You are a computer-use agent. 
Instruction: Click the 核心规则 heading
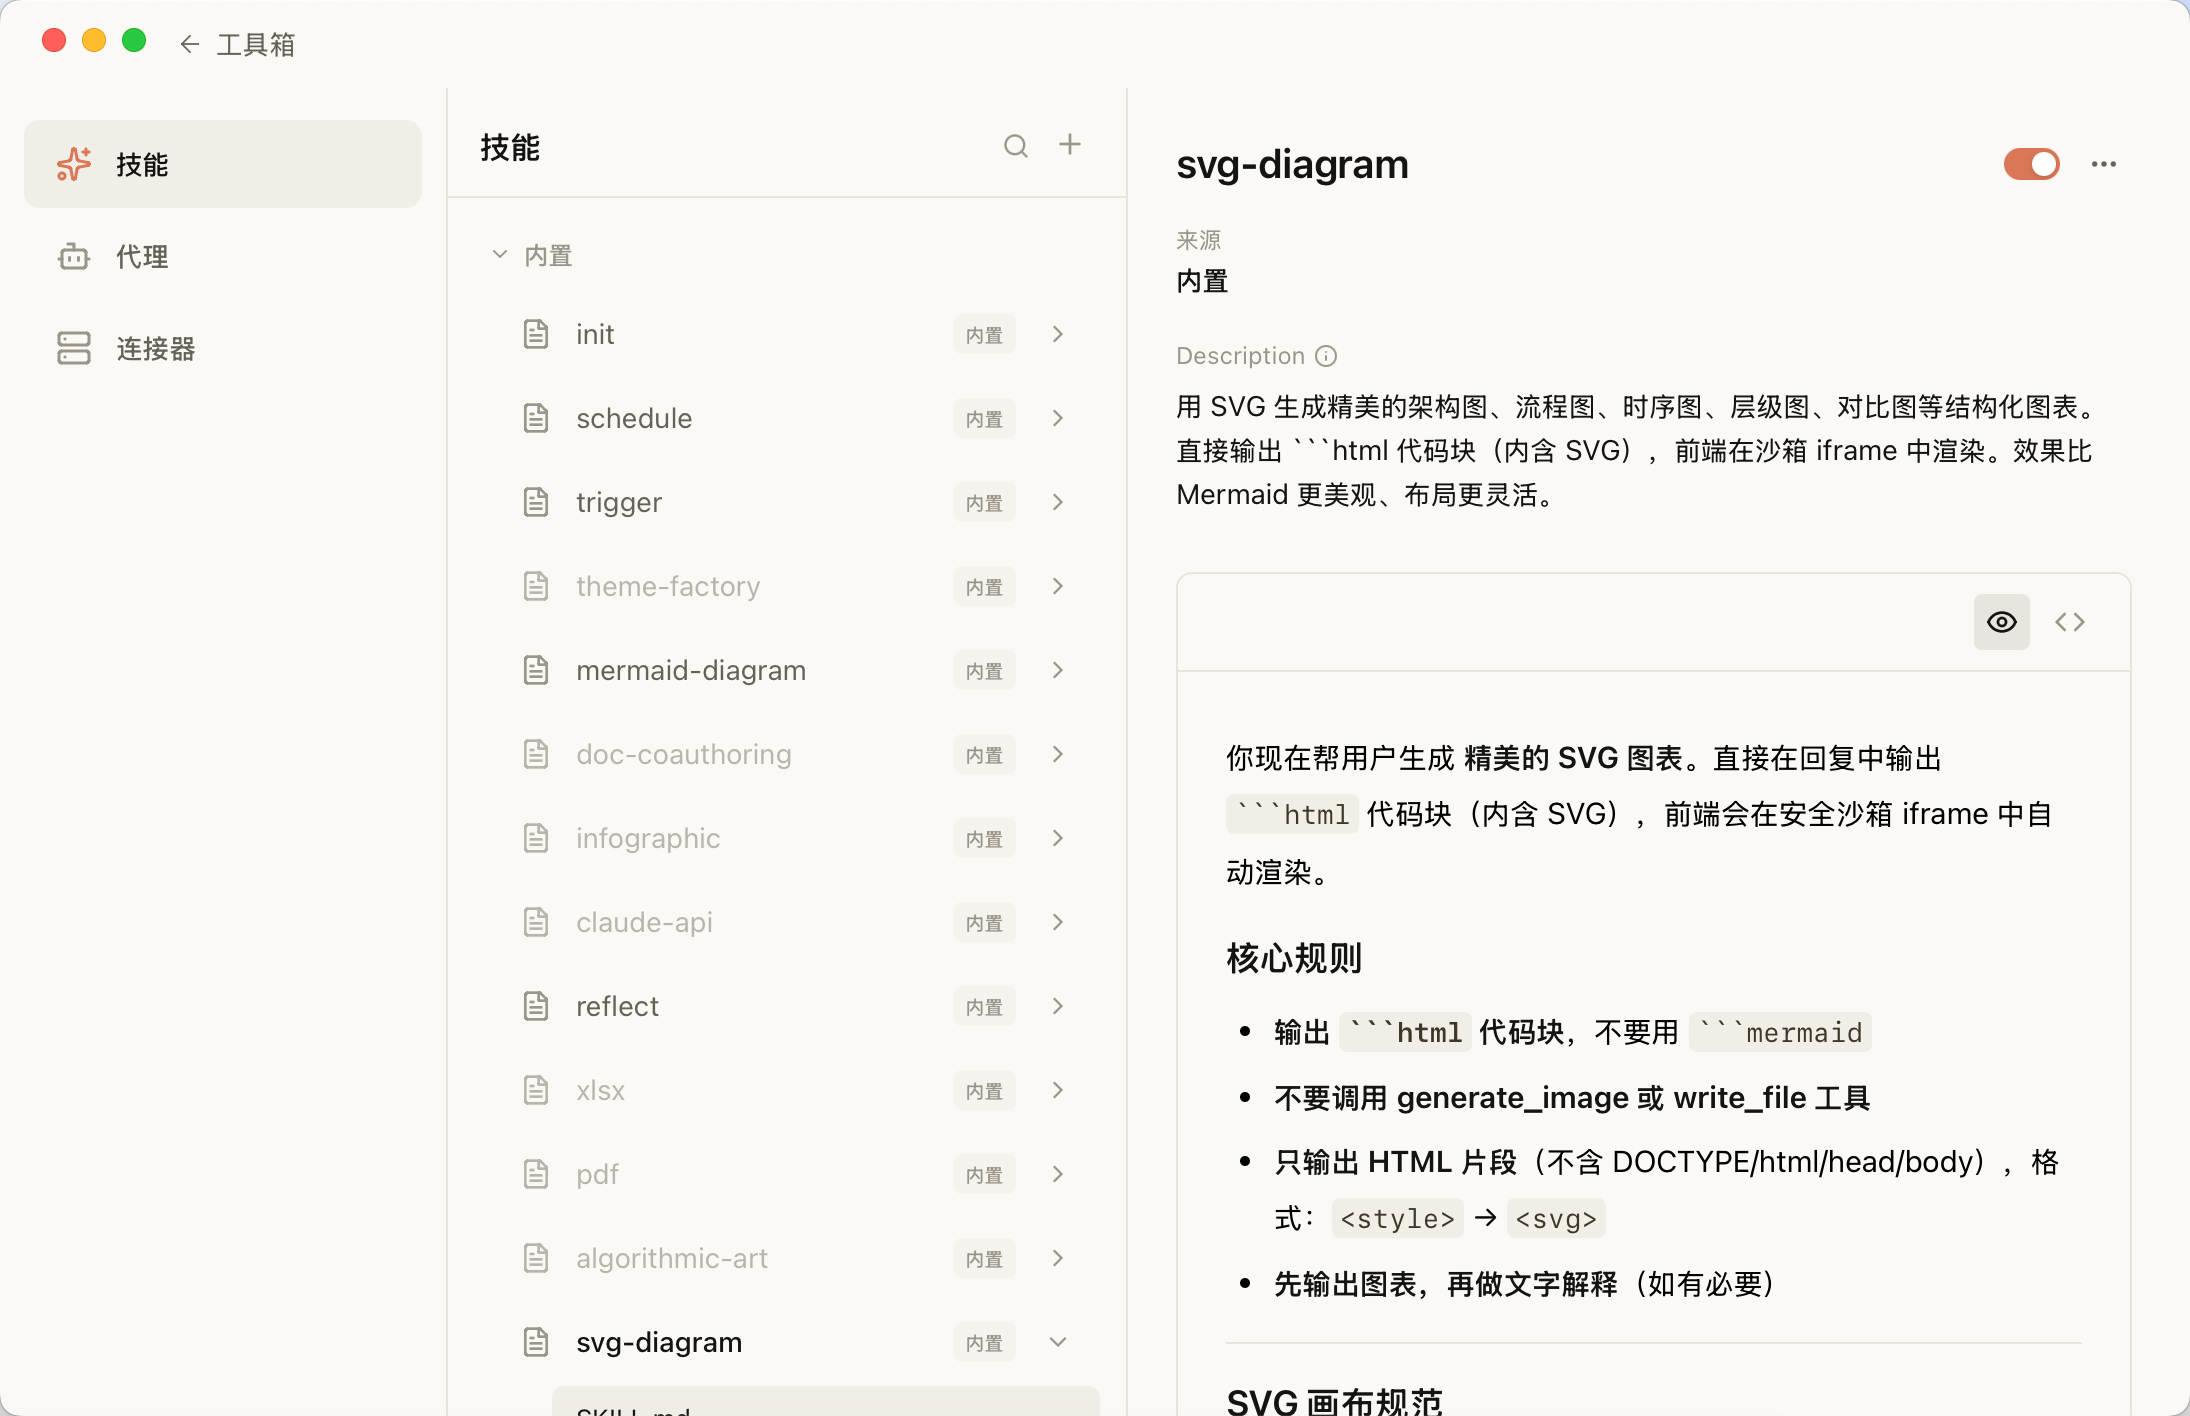tap(1294, 958)
